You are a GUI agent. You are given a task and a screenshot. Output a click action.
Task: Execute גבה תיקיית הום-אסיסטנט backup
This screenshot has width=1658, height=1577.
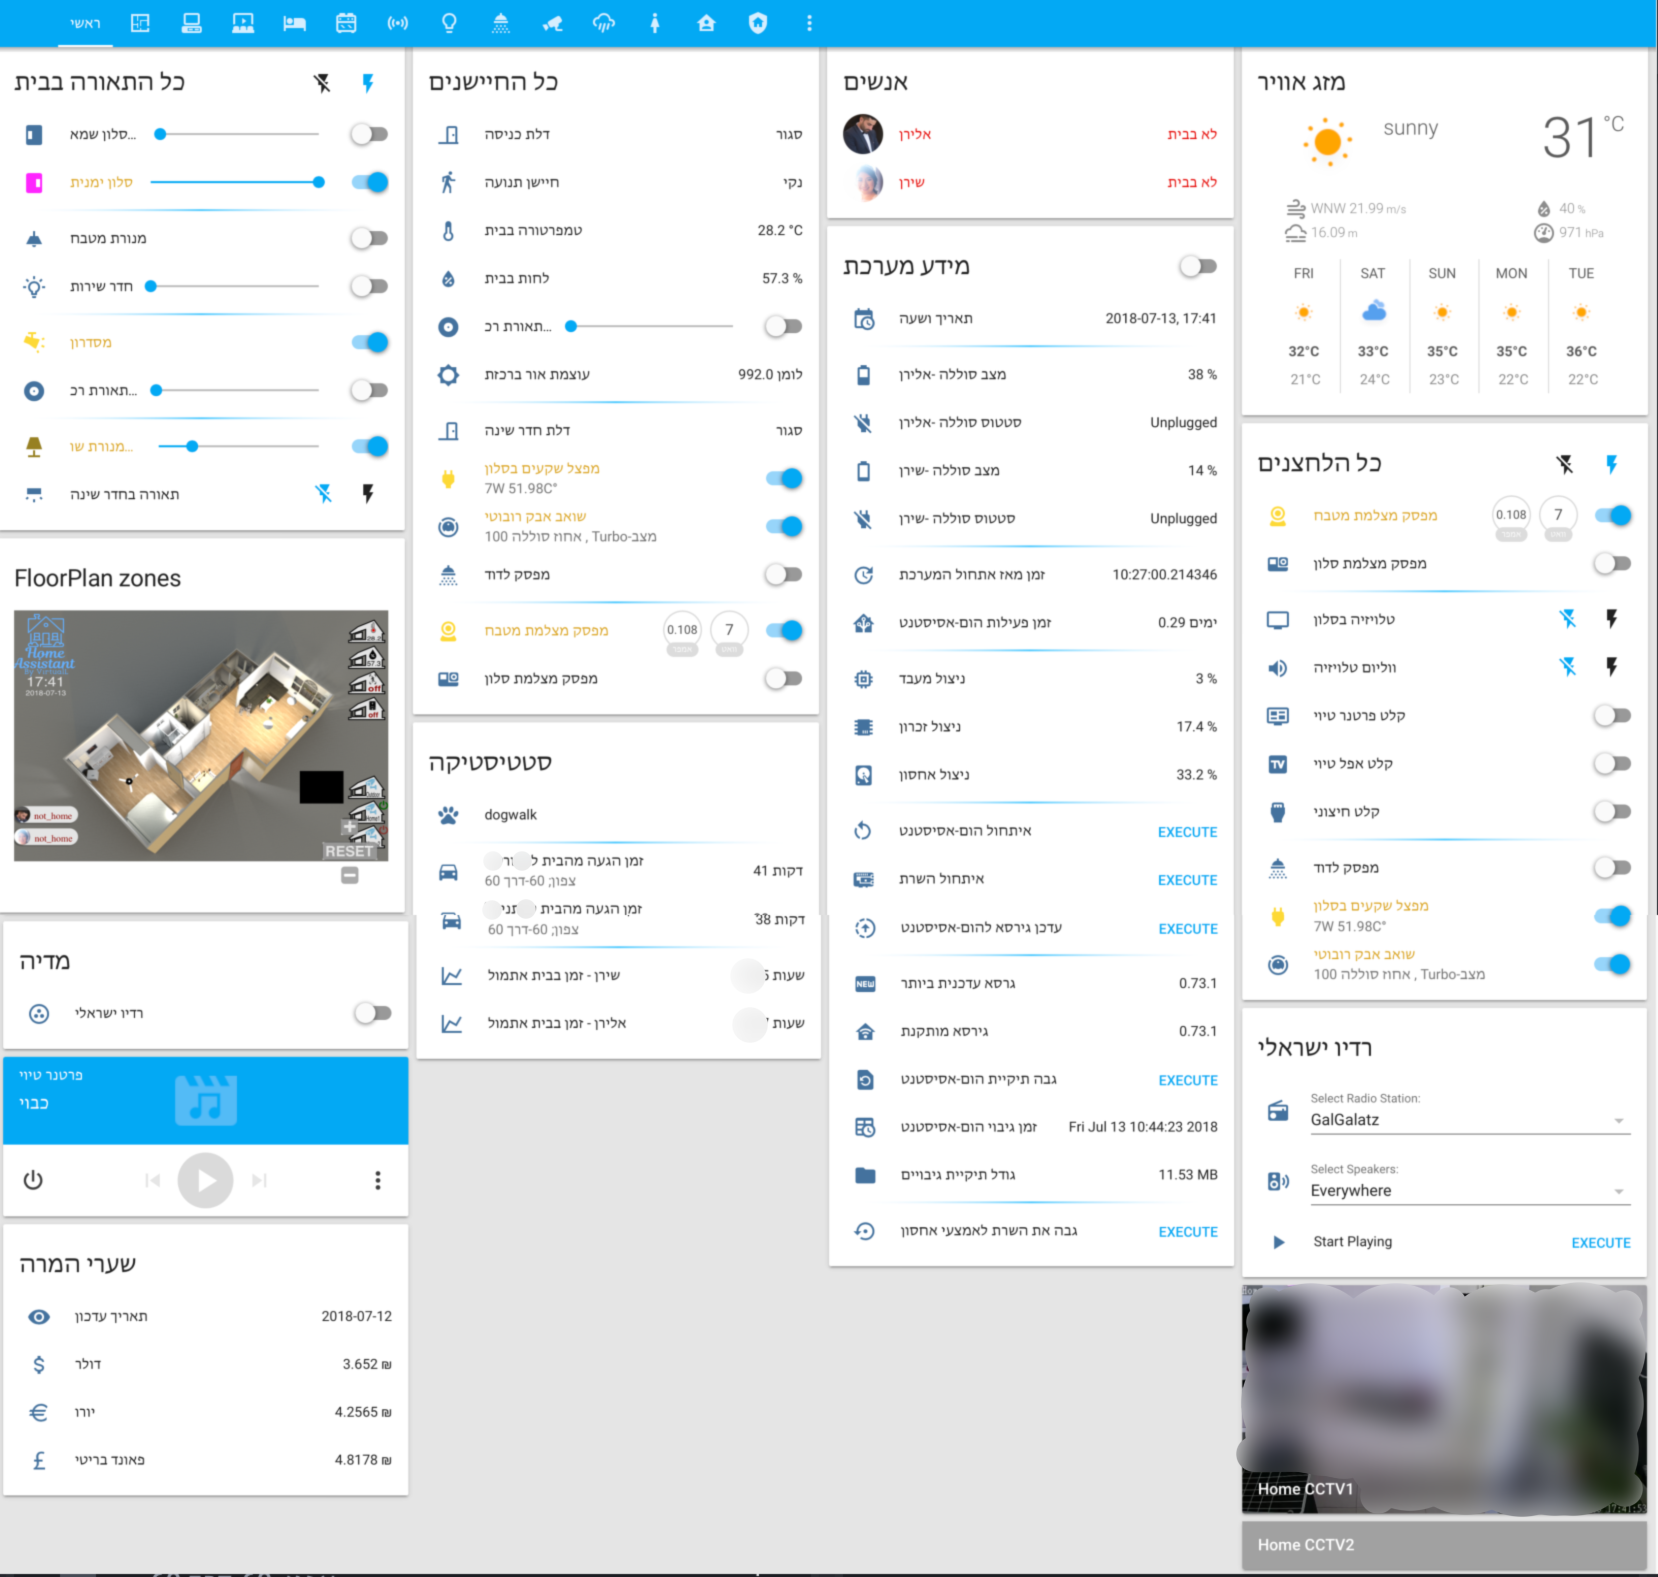coord(1188,1080)
